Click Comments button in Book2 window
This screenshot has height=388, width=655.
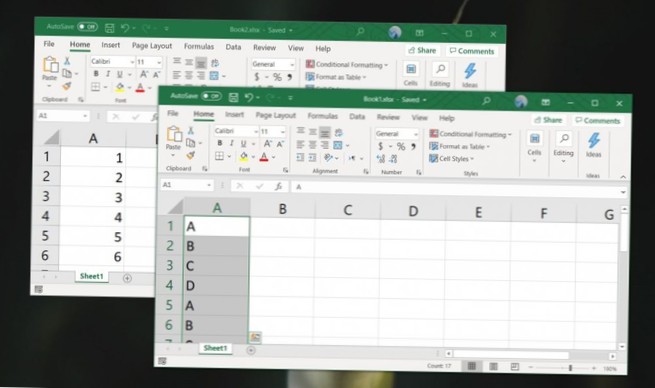[472, 51]
